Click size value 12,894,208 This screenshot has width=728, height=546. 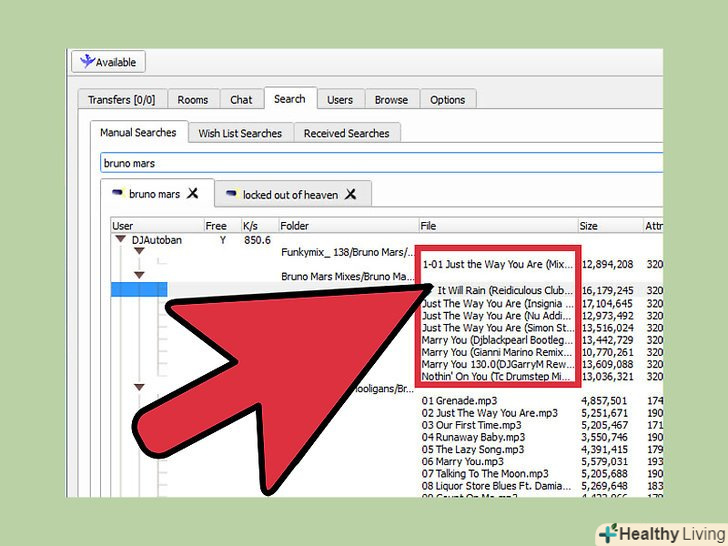[607, 264]
